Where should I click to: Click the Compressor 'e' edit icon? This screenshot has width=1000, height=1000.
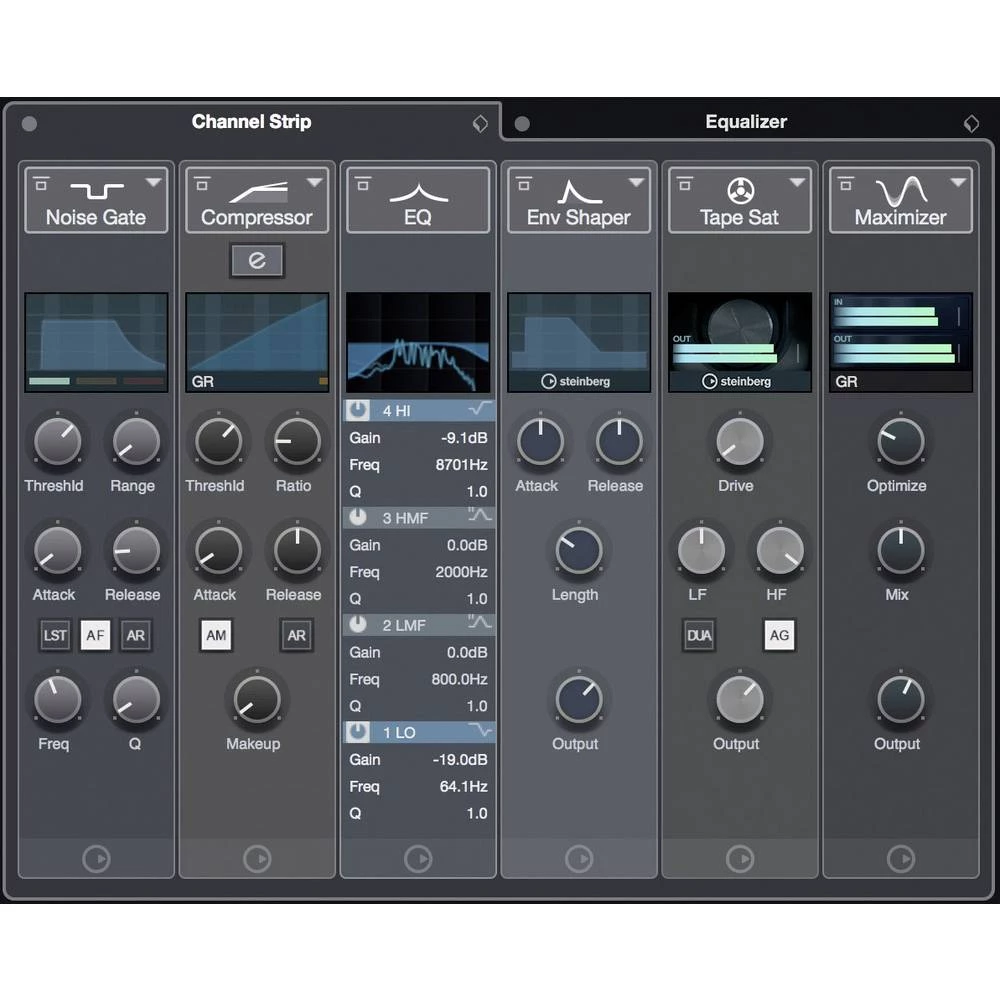[x=257, y=260]
